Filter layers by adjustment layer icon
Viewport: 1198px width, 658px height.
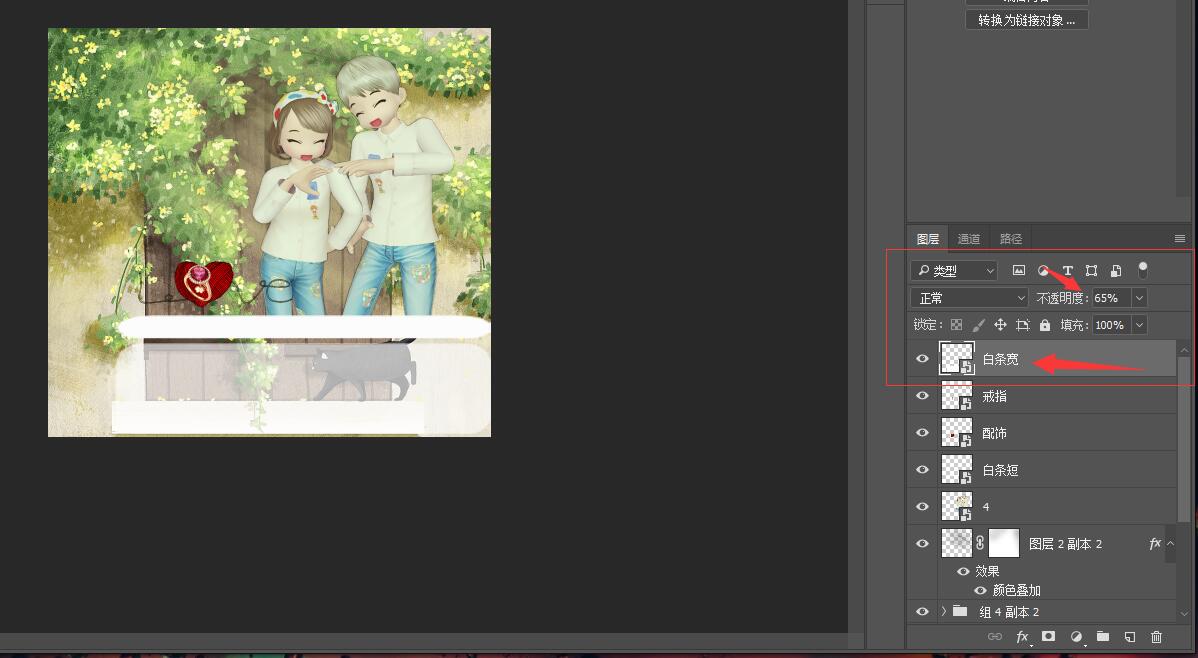click(1043, 271)
